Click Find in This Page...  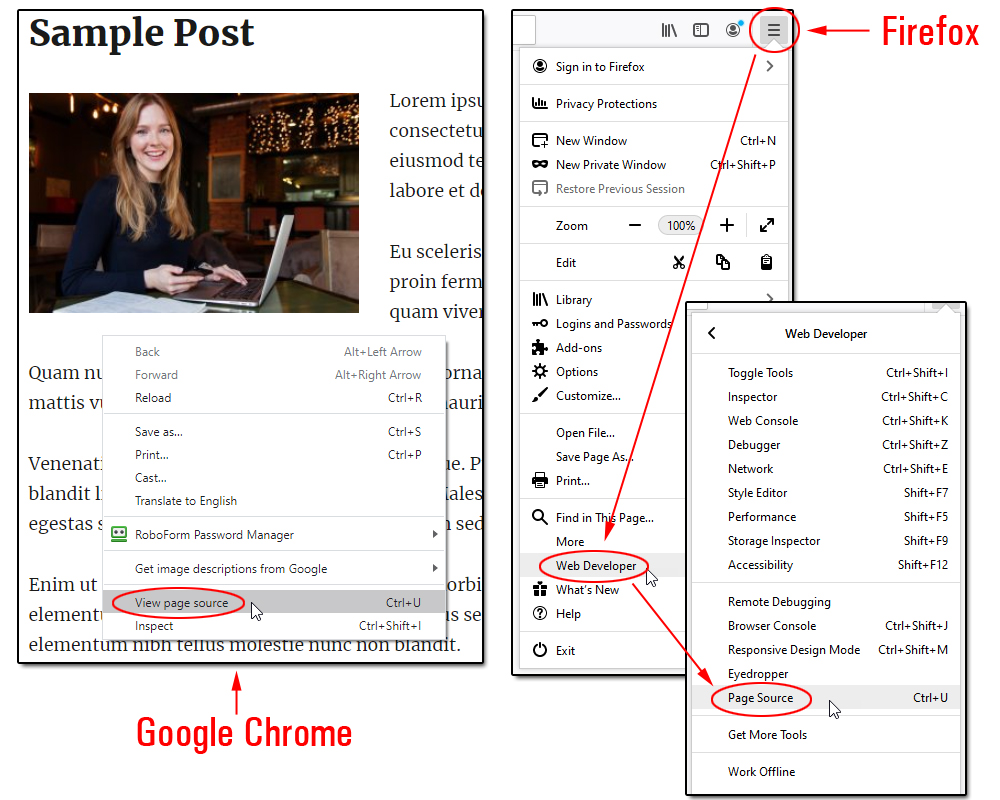[603, 517]
